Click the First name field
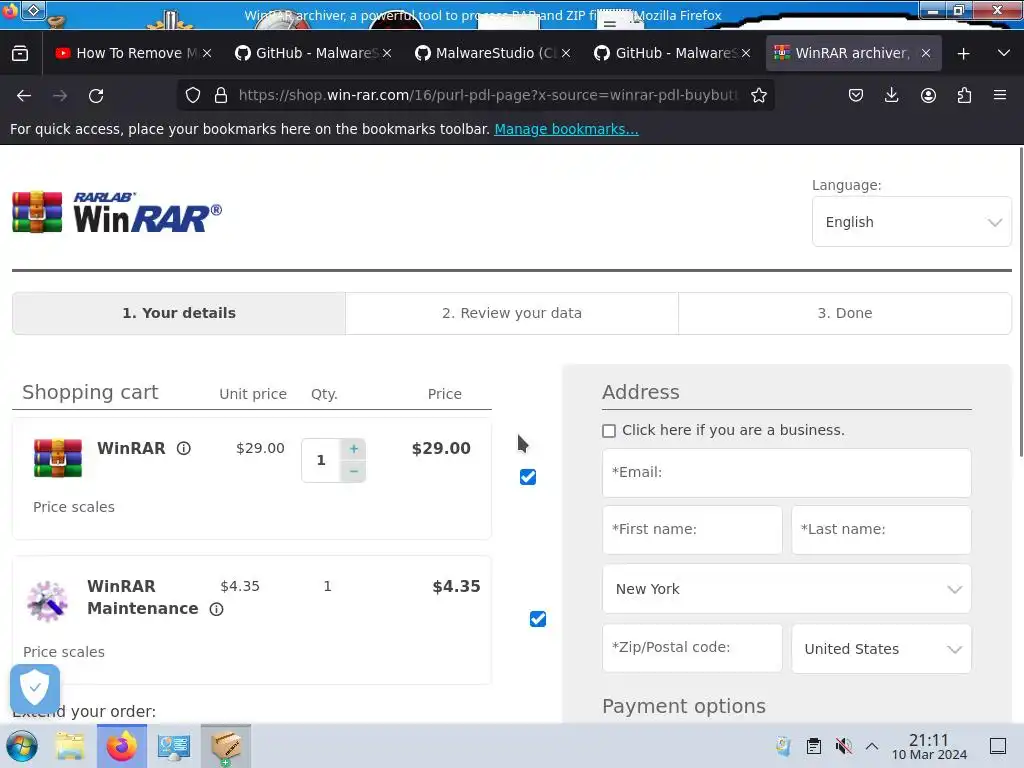This screenshot has width=1024, height=768. 692,530
